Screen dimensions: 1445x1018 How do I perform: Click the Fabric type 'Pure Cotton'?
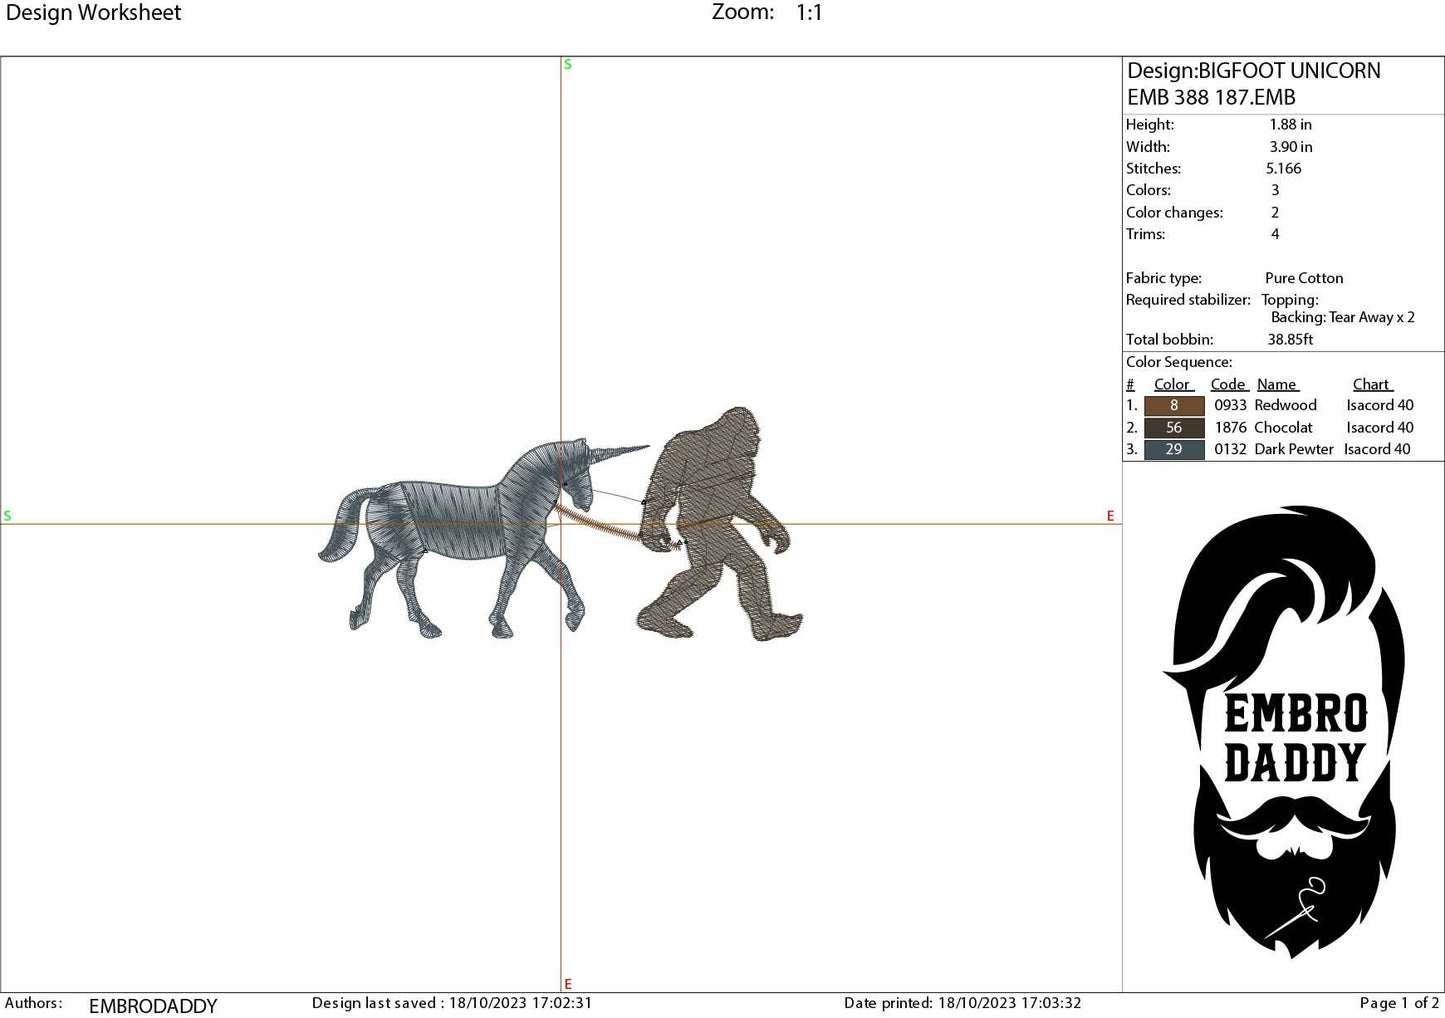point(1304,278)
